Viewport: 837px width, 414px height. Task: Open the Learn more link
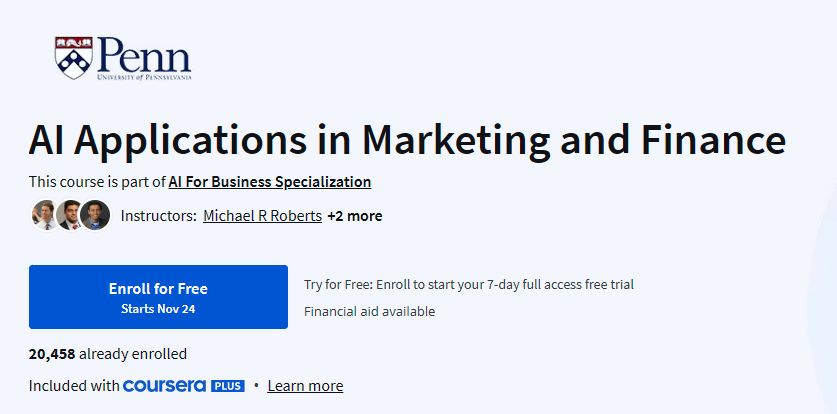[x=305, y=386]
